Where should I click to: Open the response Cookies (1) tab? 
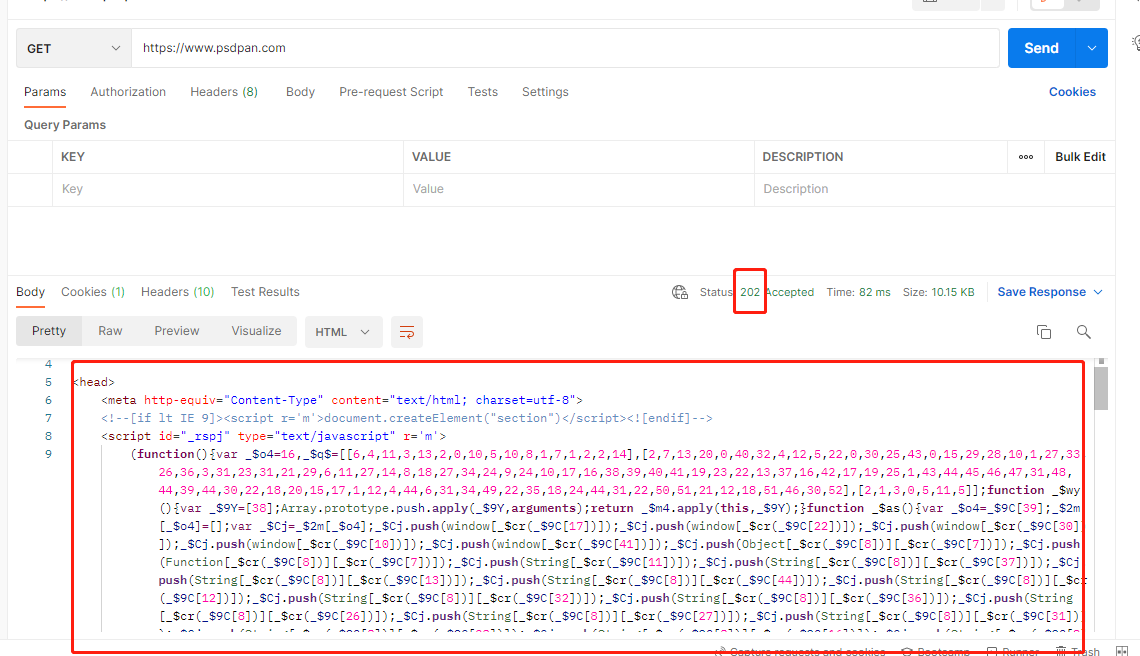coord(93,292)
